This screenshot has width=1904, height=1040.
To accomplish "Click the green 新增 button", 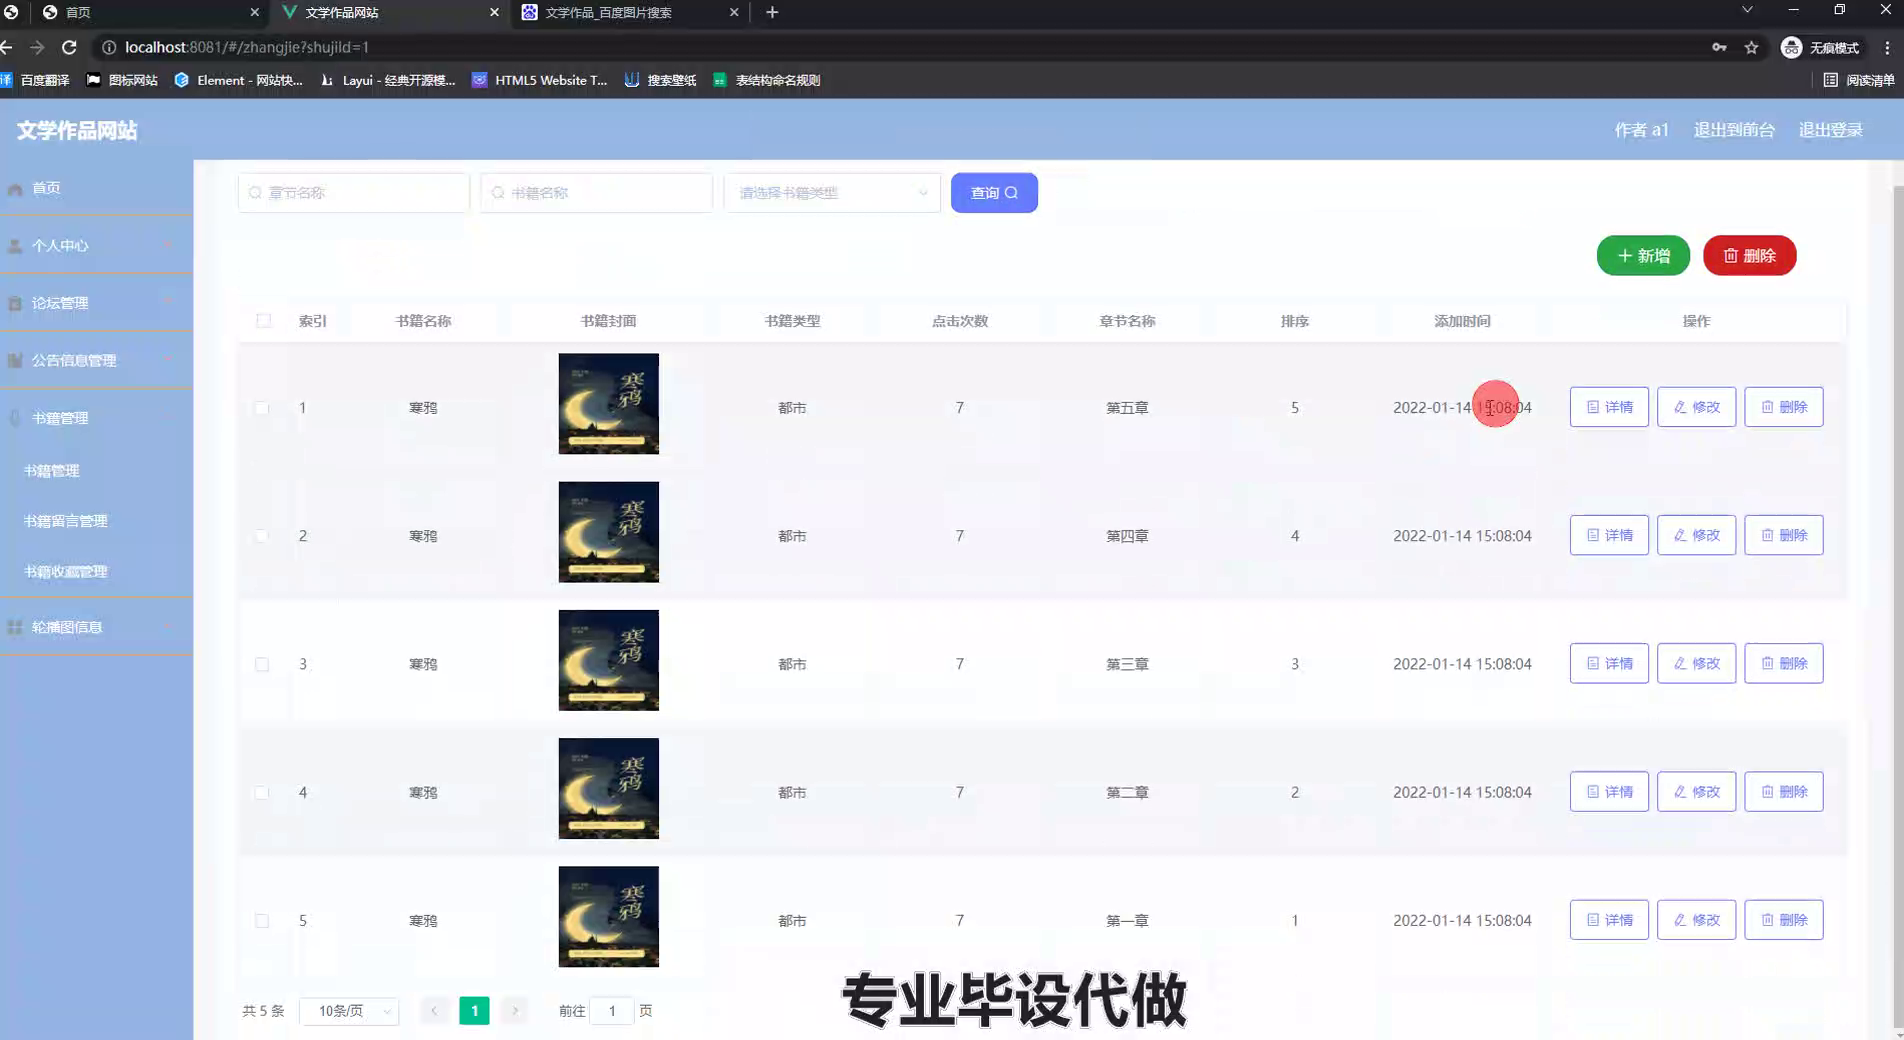I will [x=1643, y=255].
